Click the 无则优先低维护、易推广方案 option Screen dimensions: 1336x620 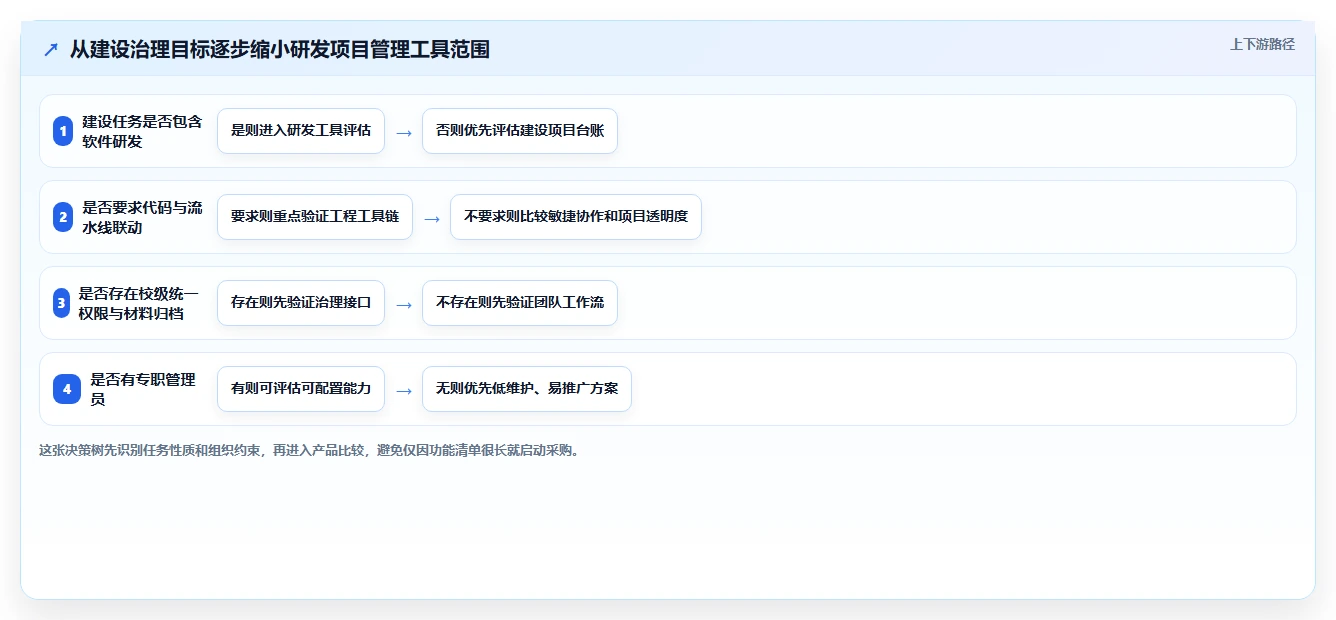pos(527,389)
